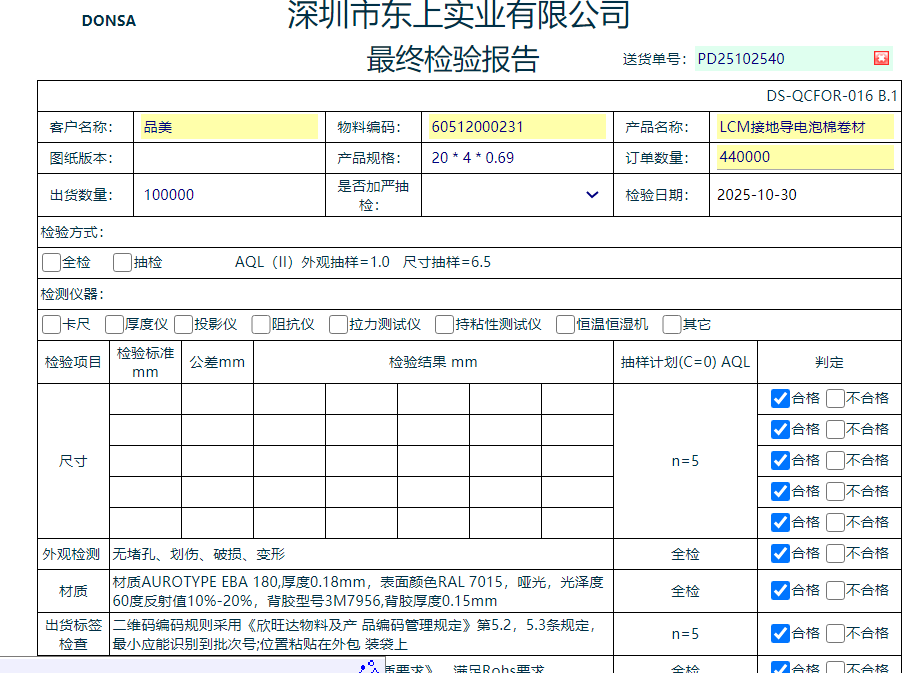This screenshot has width=924, height=673.
Task: Check 不合格 for 出货标签检查 row
Action: click(836, 633)
